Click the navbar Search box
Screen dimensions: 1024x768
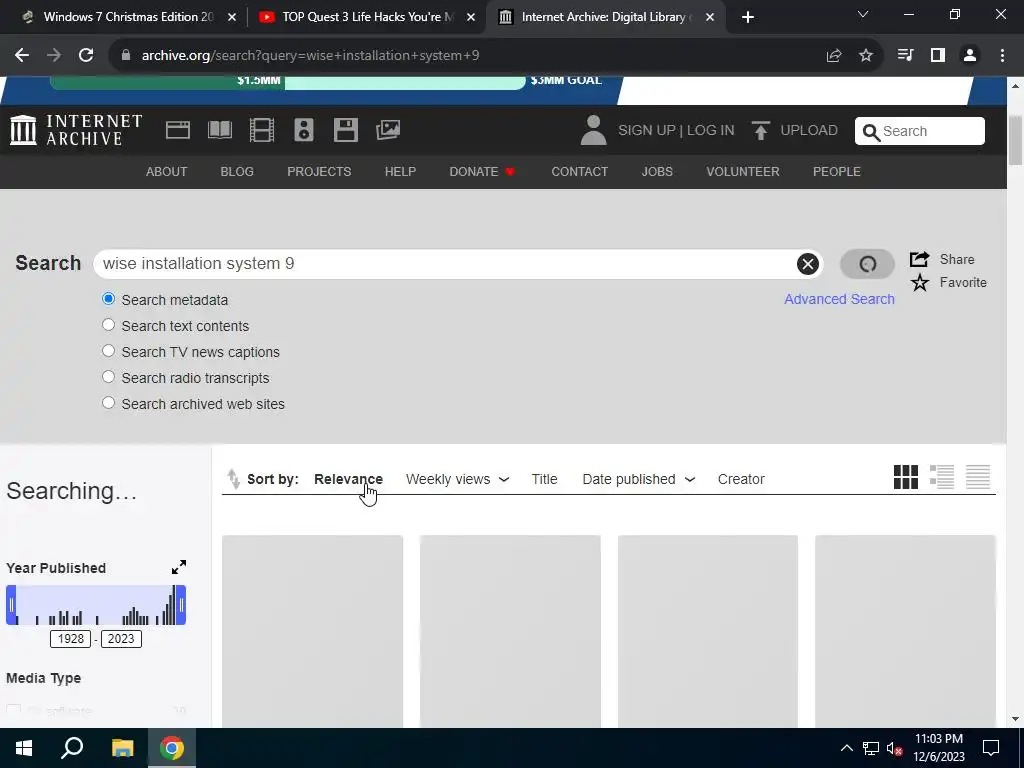(x=920, y=131)
